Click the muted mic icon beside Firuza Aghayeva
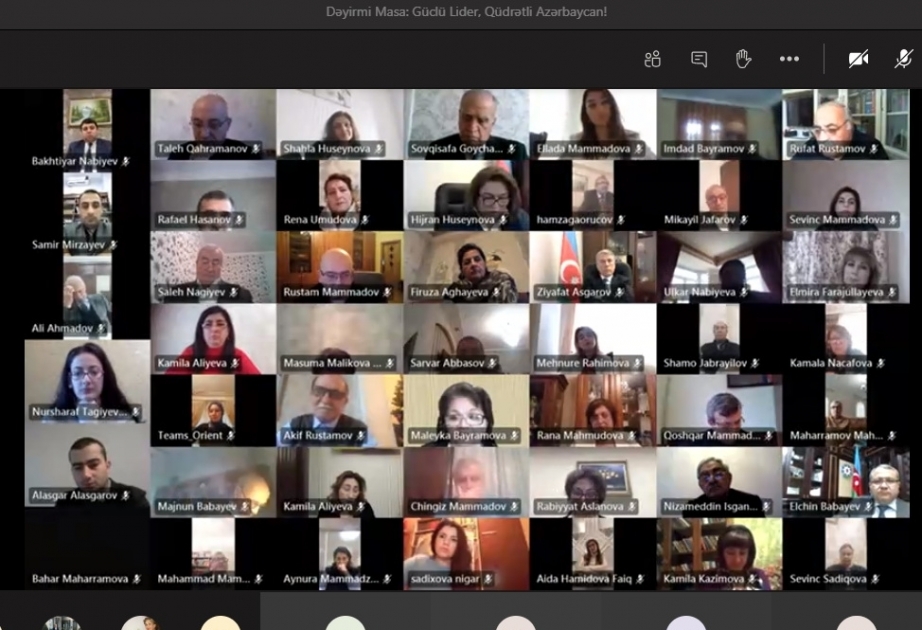 coord(496,292)
